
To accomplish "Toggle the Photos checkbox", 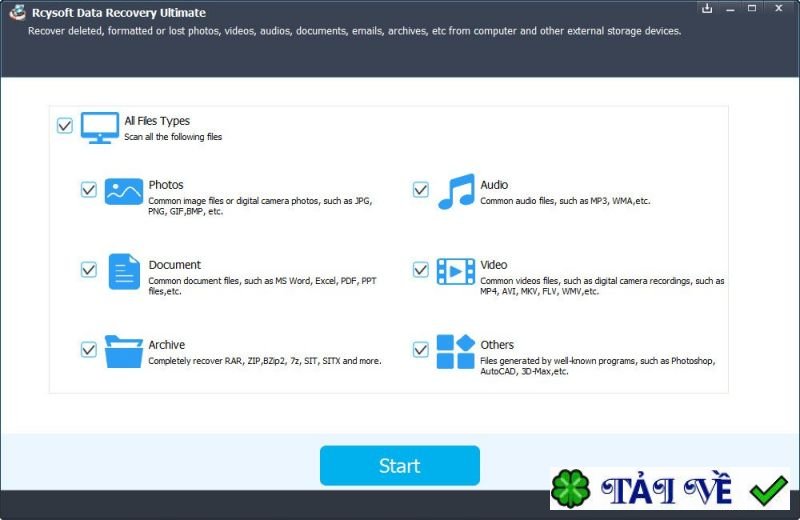I will [x=89, y=189].
